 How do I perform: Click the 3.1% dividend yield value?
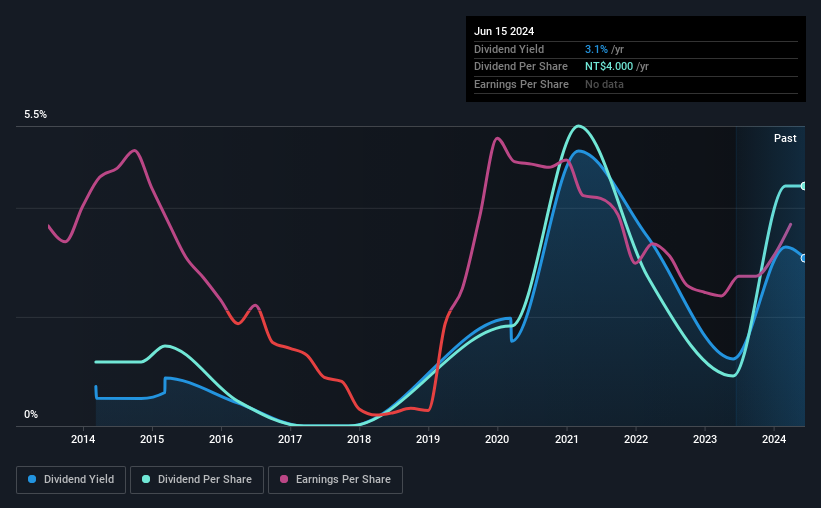tap(596, 49)
